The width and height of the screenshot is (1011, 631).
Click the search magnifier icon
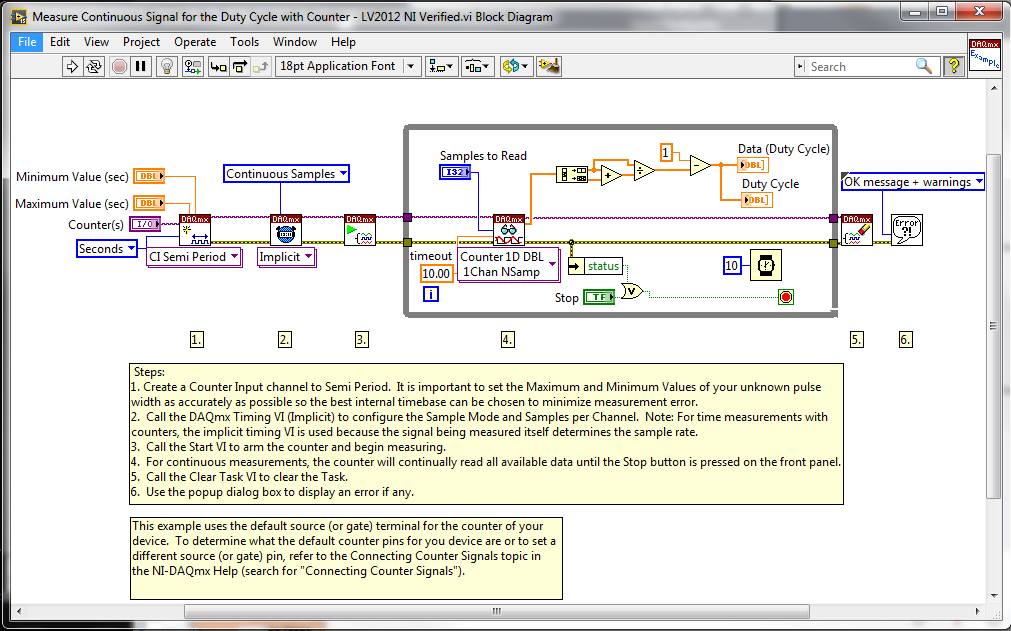coord(924,66)
